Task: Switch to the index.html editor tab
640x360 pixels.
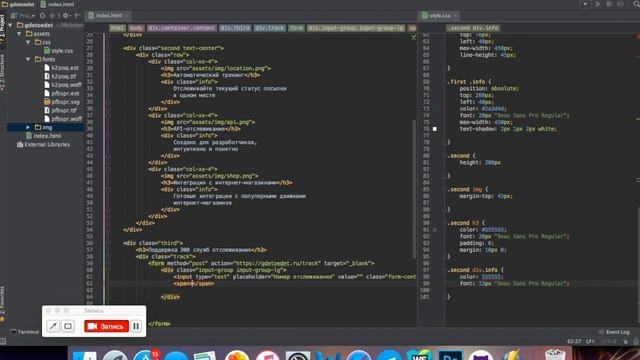Action: coord(109,16)
